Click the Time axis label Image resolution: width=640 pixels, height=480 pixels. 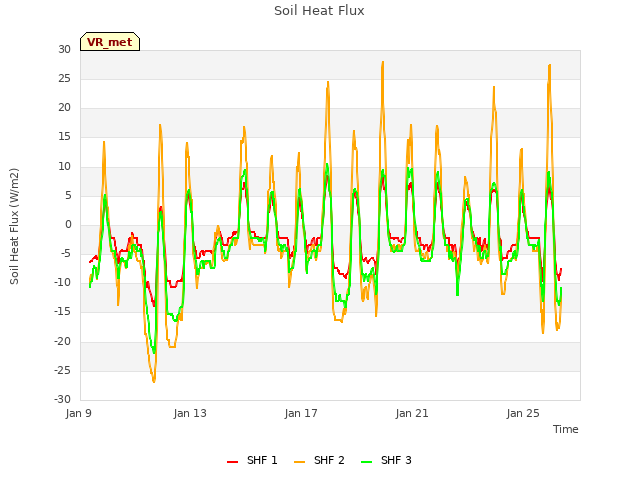click(566, 429)
